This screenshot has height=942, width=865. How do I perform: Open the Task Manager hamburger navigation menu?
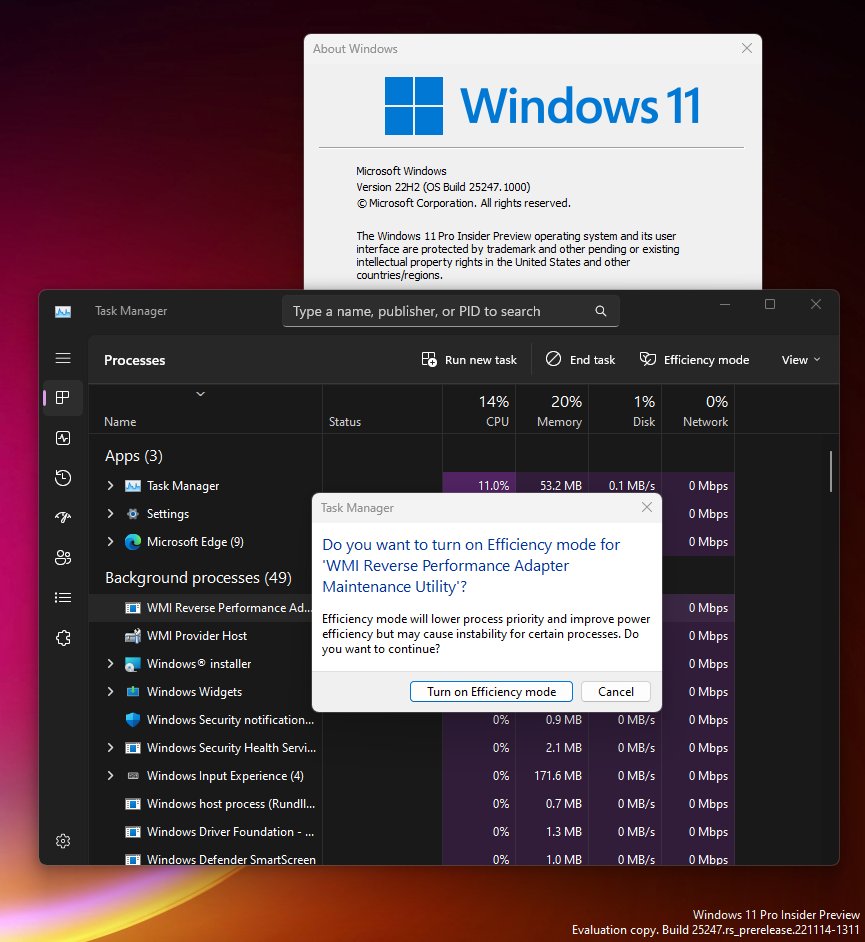coord(63,359)
